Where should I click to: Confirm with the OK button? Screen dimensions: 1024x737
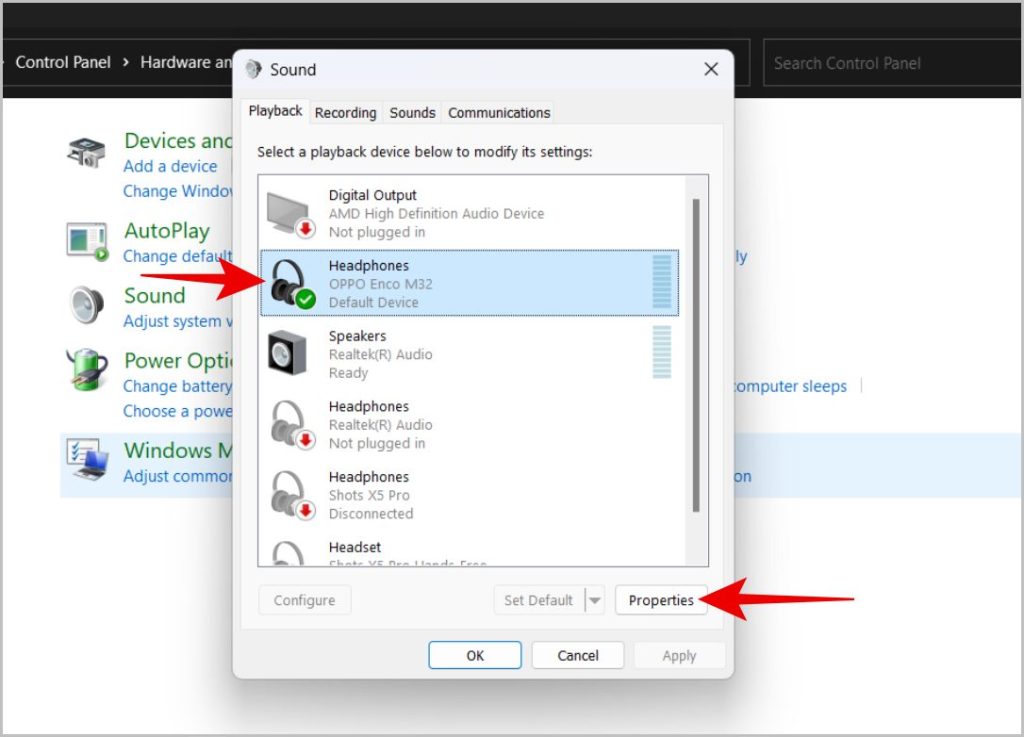[x=475, y=655]
